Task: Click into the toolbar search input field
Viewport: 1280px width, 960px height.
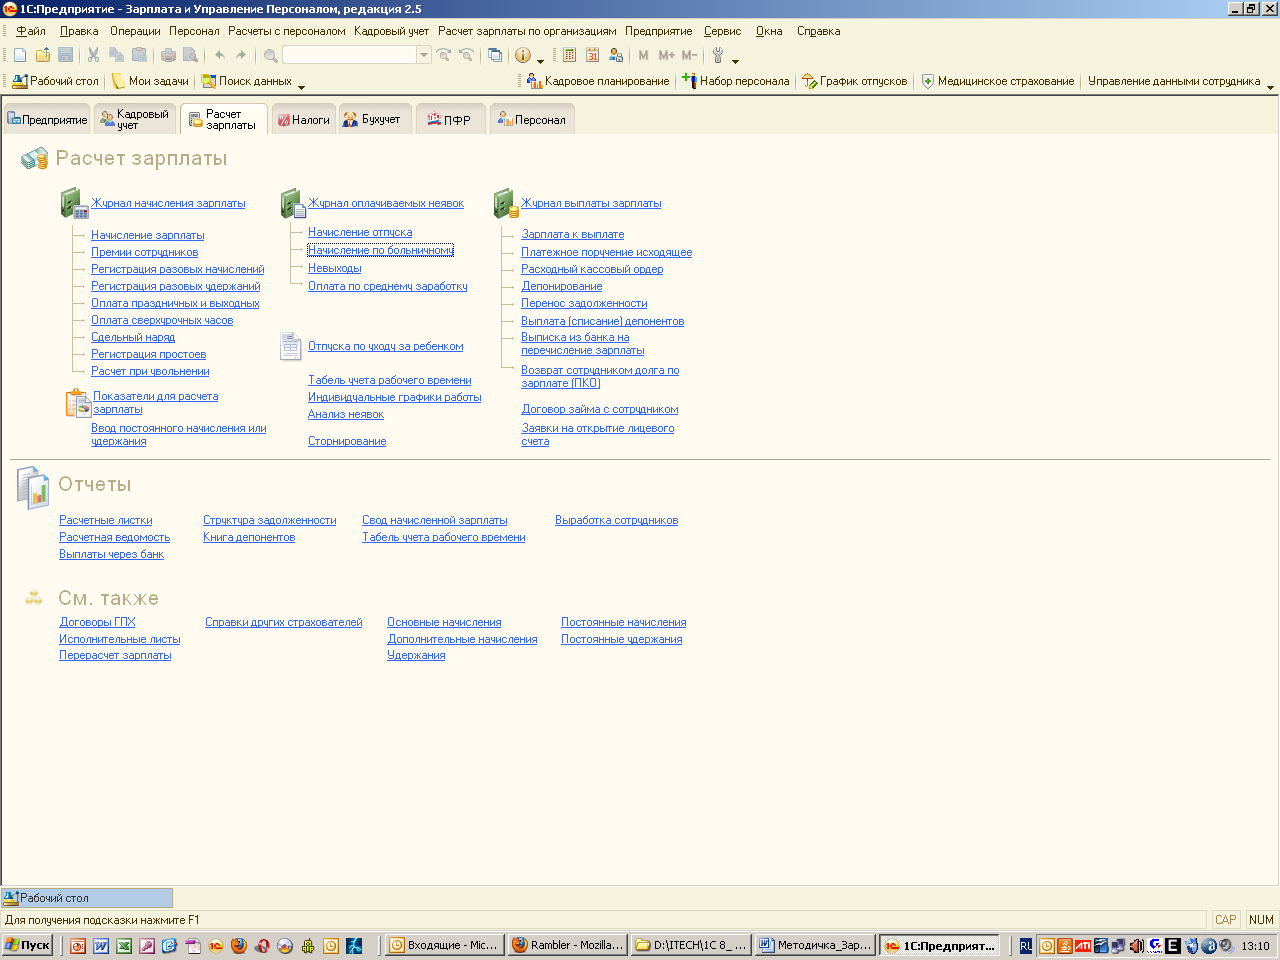Action: (x=349, y=55)
